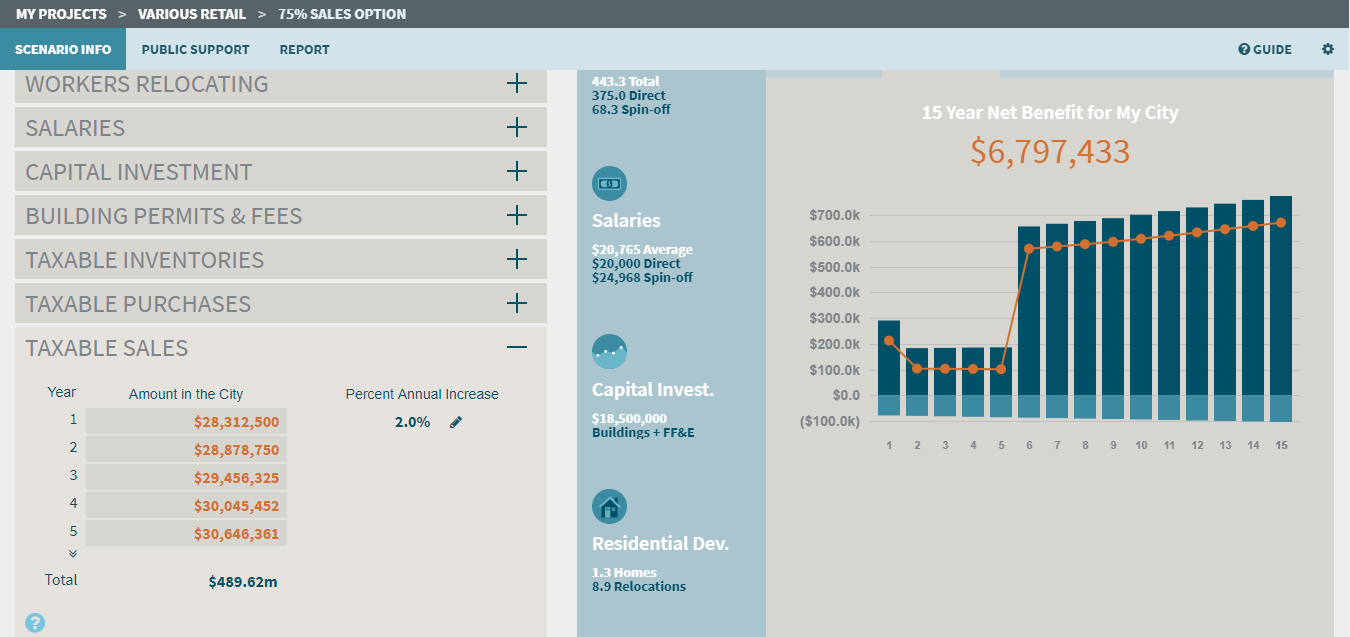Click the Capital Invest. chart icon

[609, 352]
